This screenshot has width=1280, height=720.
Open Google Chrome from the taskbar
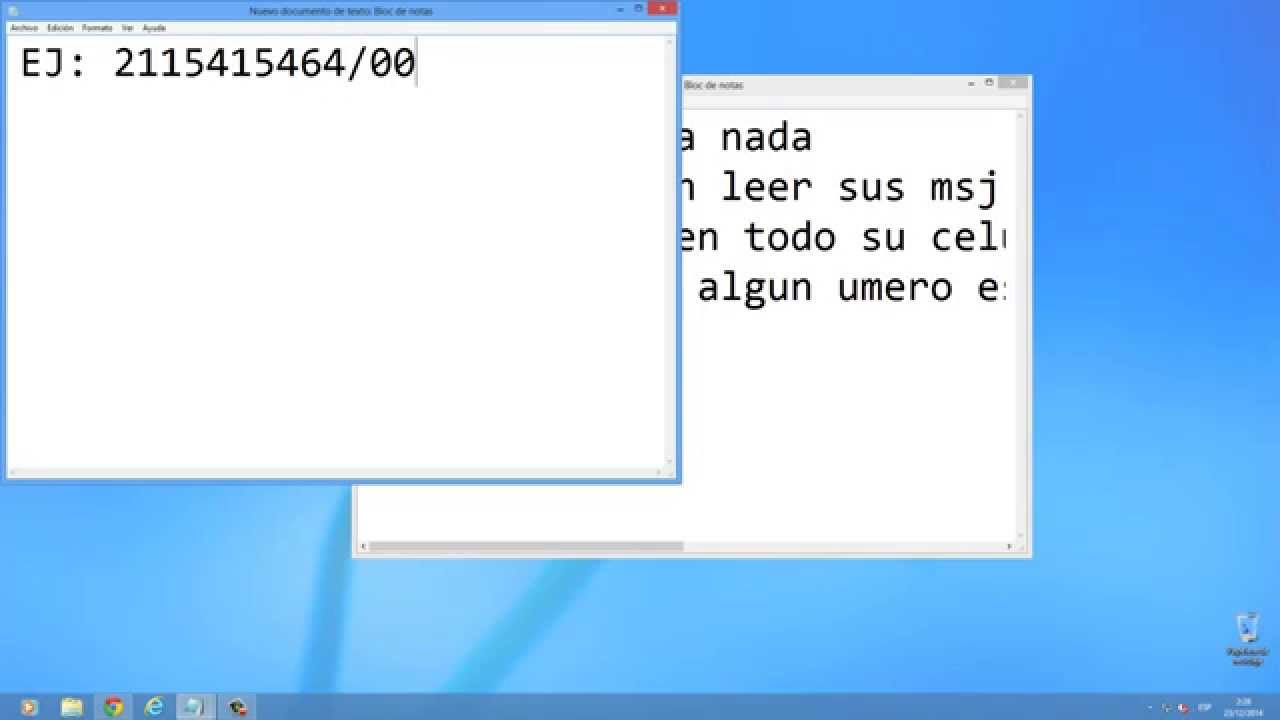click(x=113, y=707)
